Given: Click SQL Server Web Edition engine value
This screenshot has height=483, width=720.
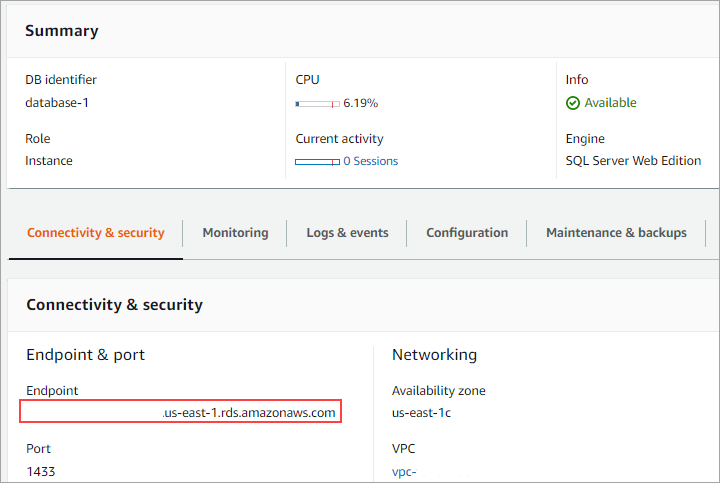Looking at the screenshot, I should click(x=633, y=161).
